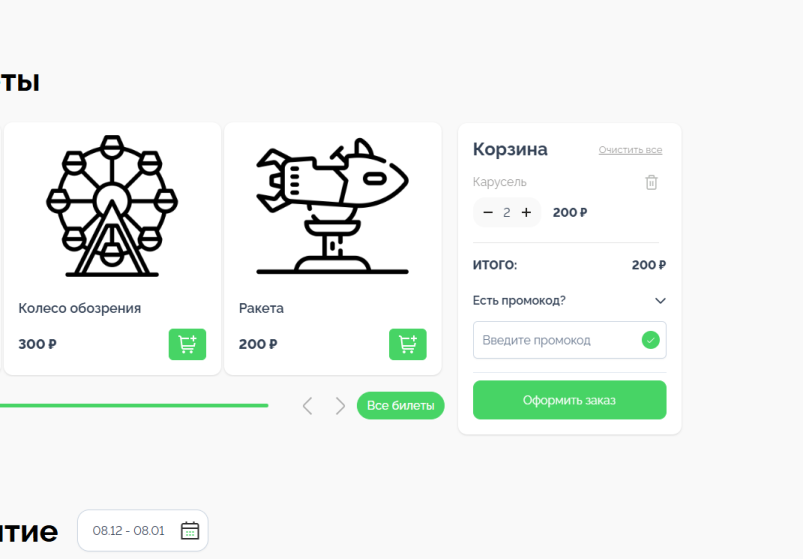This screenshot has height=559, width=803.
Task: Select the Ракета ticket title
Action: 261,308
